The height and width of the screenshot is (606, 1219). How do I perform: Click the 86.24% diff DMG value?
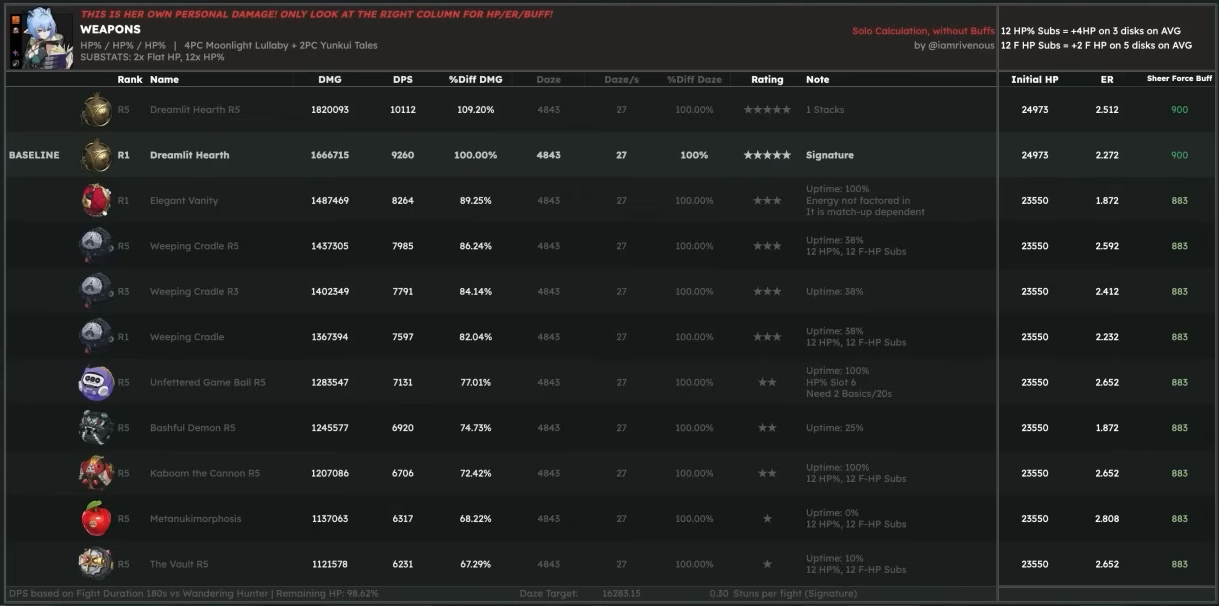point(476,246)
